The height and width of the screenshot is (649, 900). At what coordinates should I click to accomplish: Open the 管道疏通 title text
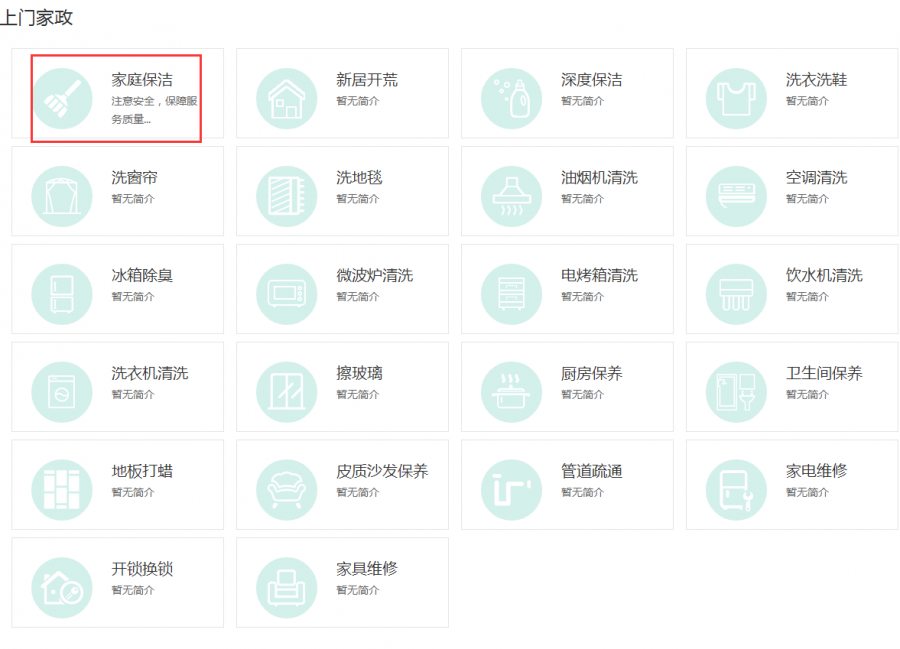click(592, 471)
